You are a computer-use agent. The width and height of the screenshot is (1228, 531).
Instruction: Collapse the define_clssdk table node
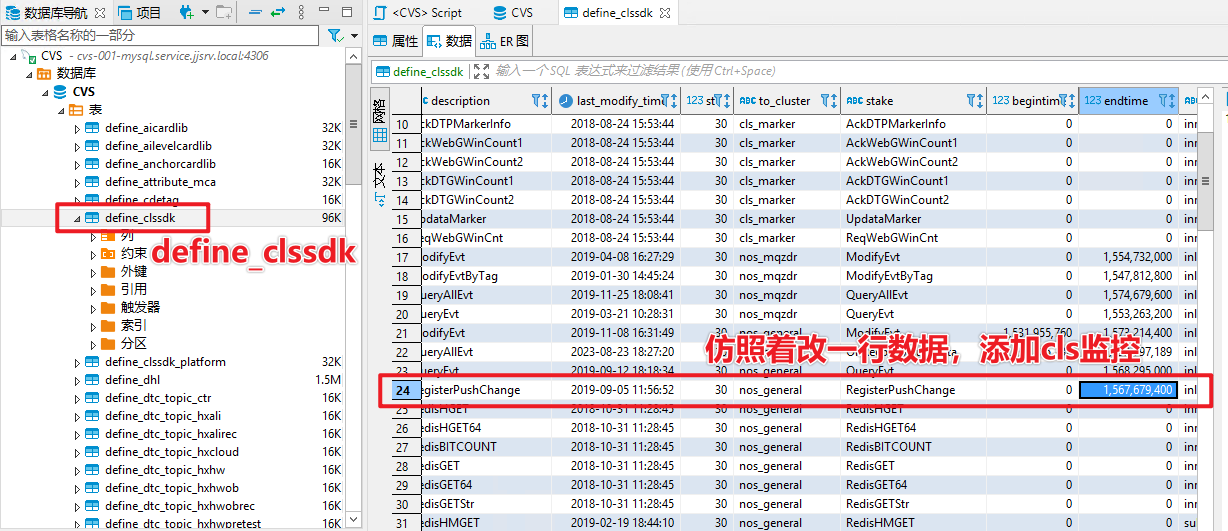78,218
